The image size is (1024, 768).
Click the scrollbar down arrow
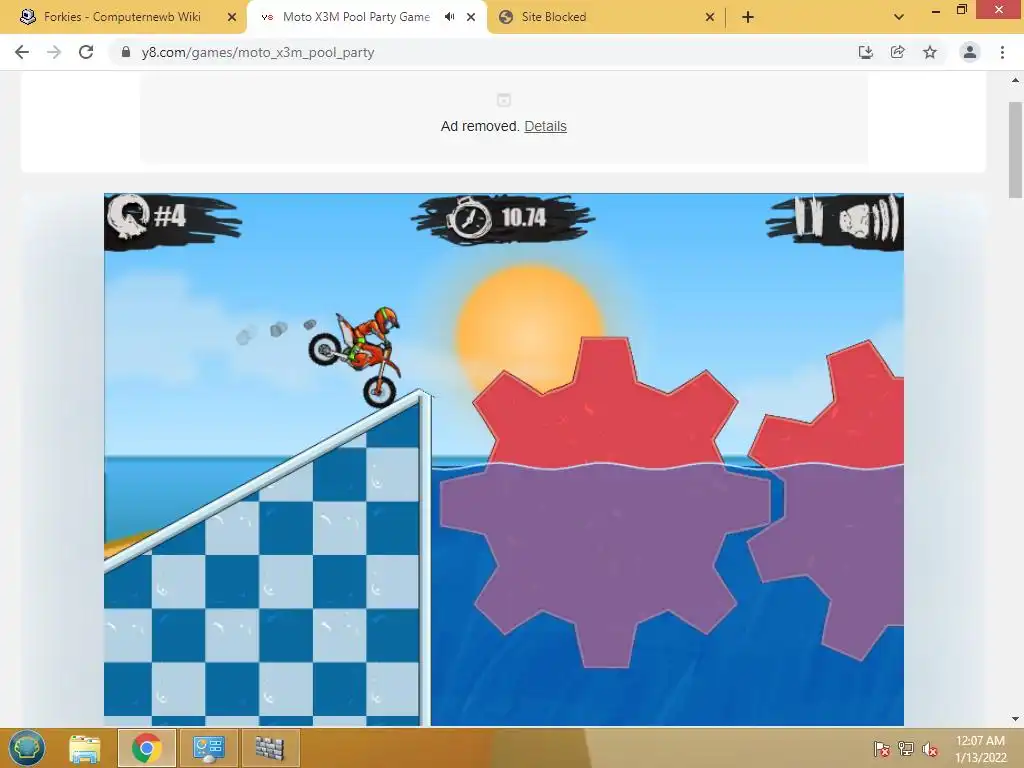pyautogui.click(x=1016, y=719)
